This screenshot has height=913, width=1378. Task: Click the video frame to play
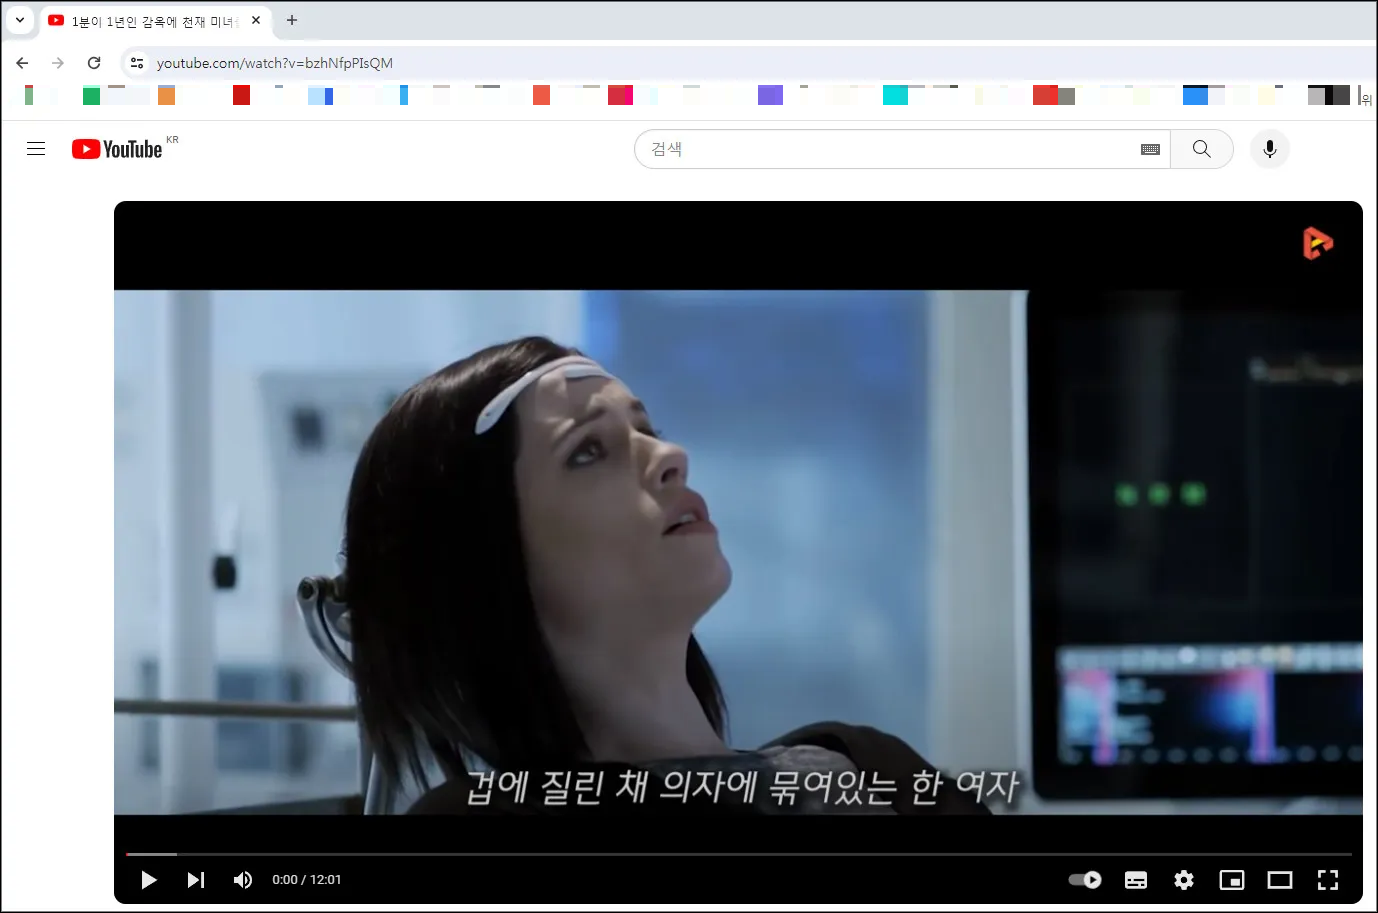[x=738, y=552]
